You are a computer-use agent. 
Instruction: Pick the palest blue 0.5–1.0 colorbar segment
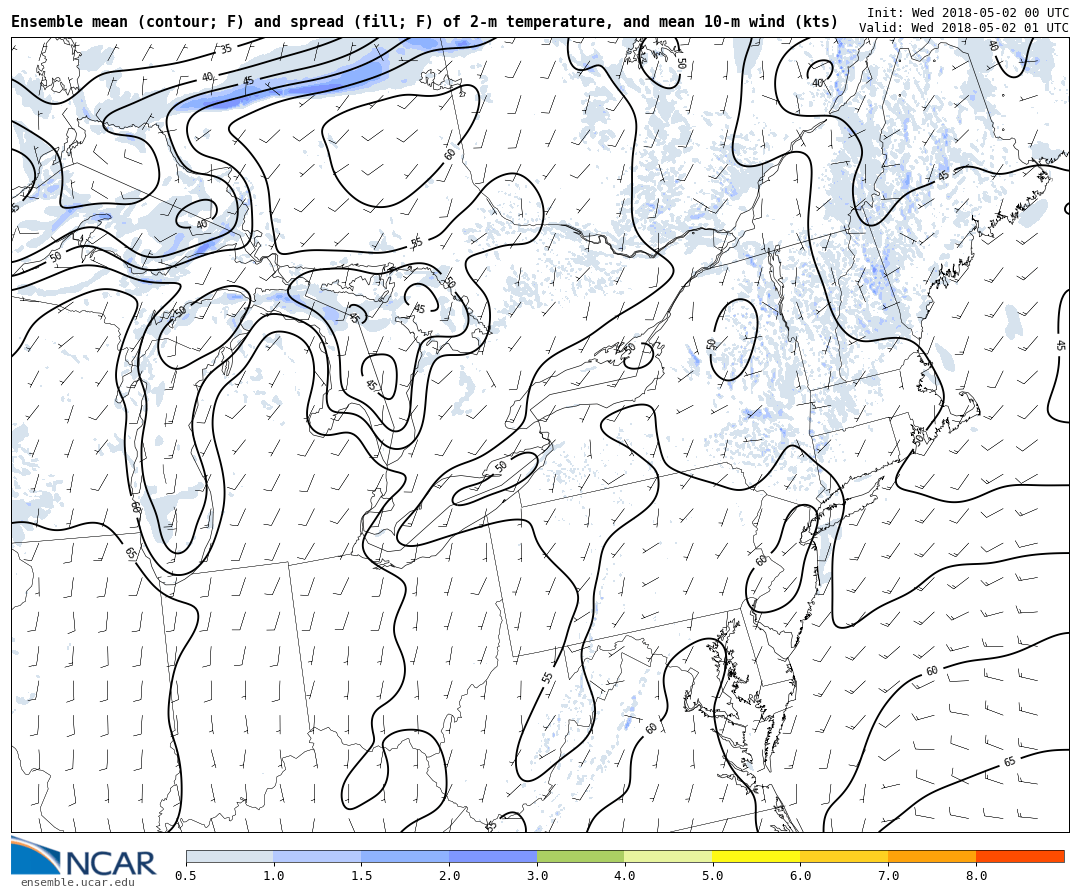[x=230, y=857]
